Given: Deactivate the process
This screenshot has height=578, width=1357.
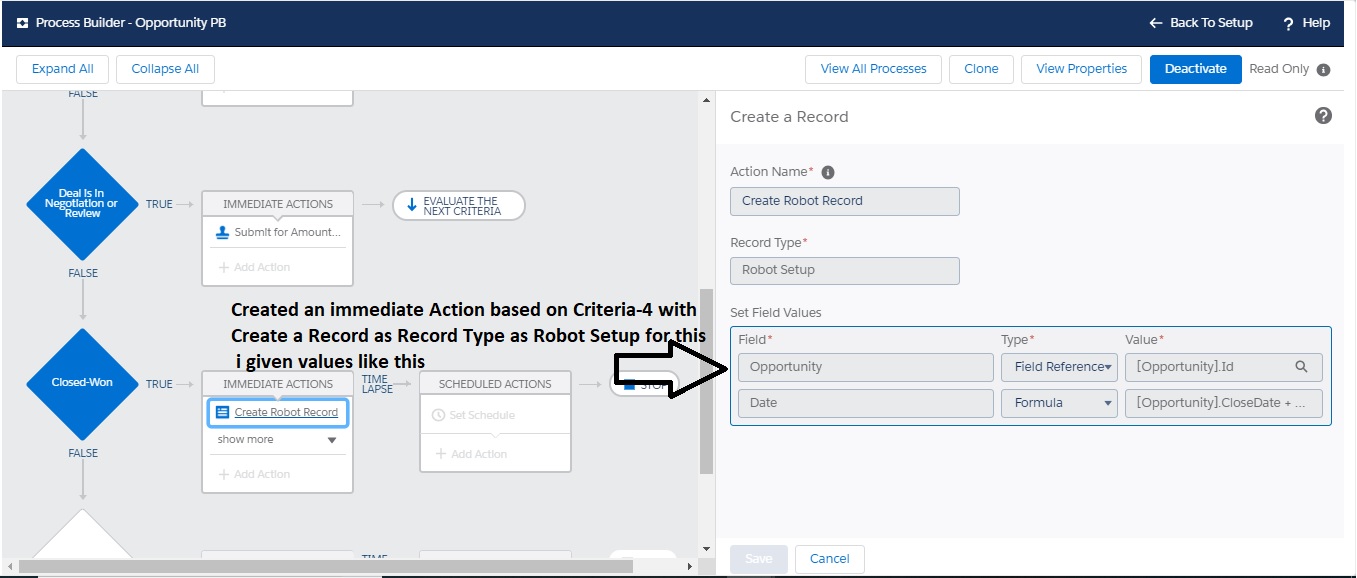Looking at the screenshot, I should tap(1195, 69).
